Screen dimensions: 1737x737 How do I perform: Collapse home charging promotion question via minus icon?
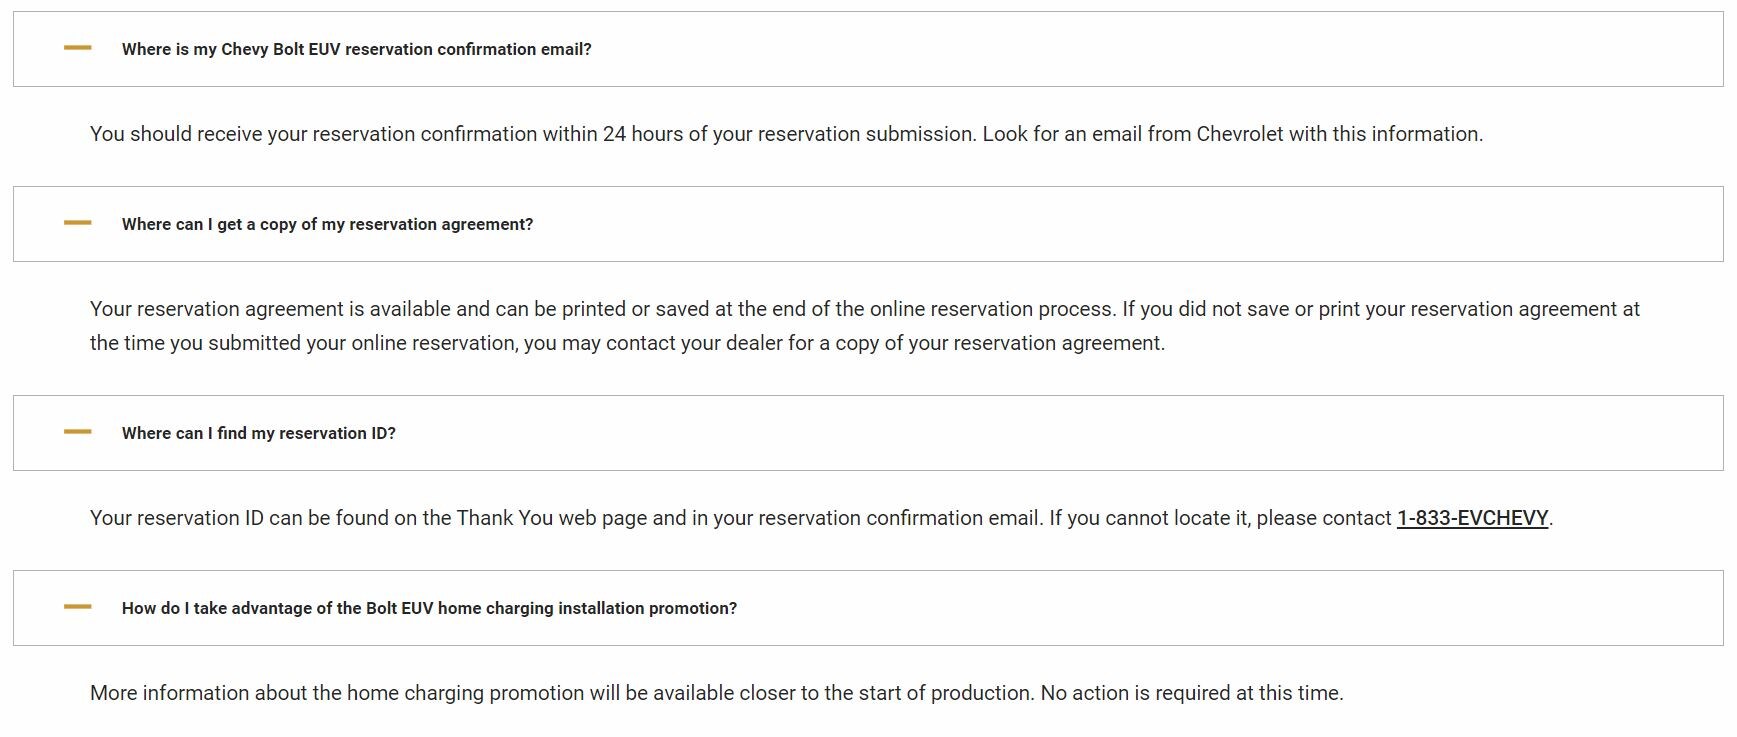click(x=77, y=607)
